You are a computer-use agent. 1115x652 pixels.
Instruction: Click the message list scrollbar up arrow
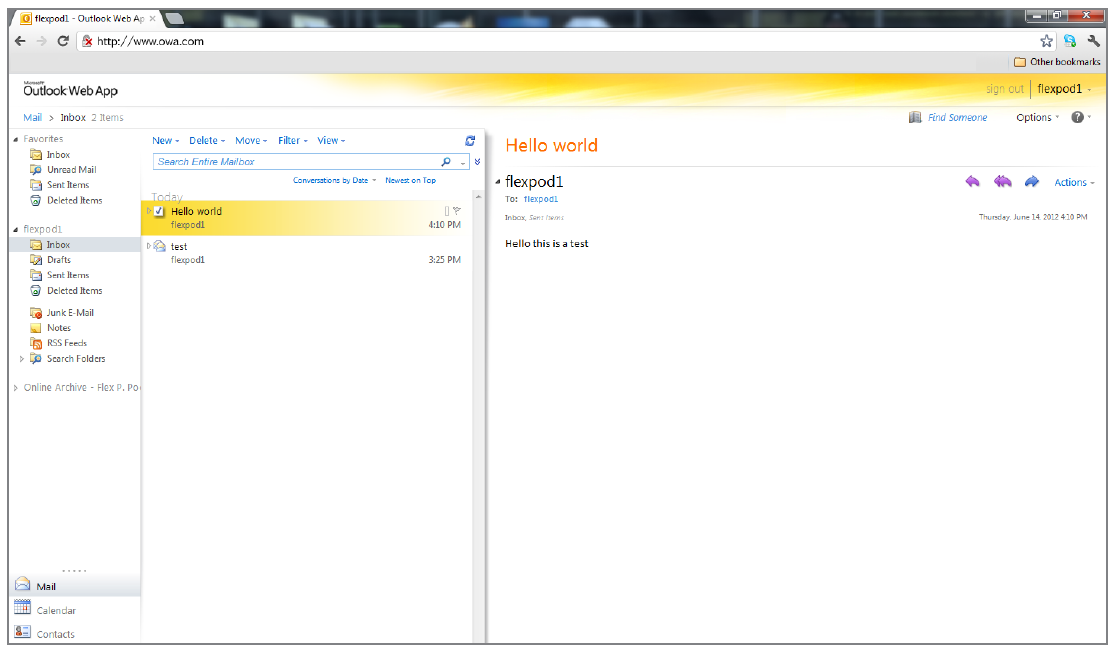(x=478, y=197)
